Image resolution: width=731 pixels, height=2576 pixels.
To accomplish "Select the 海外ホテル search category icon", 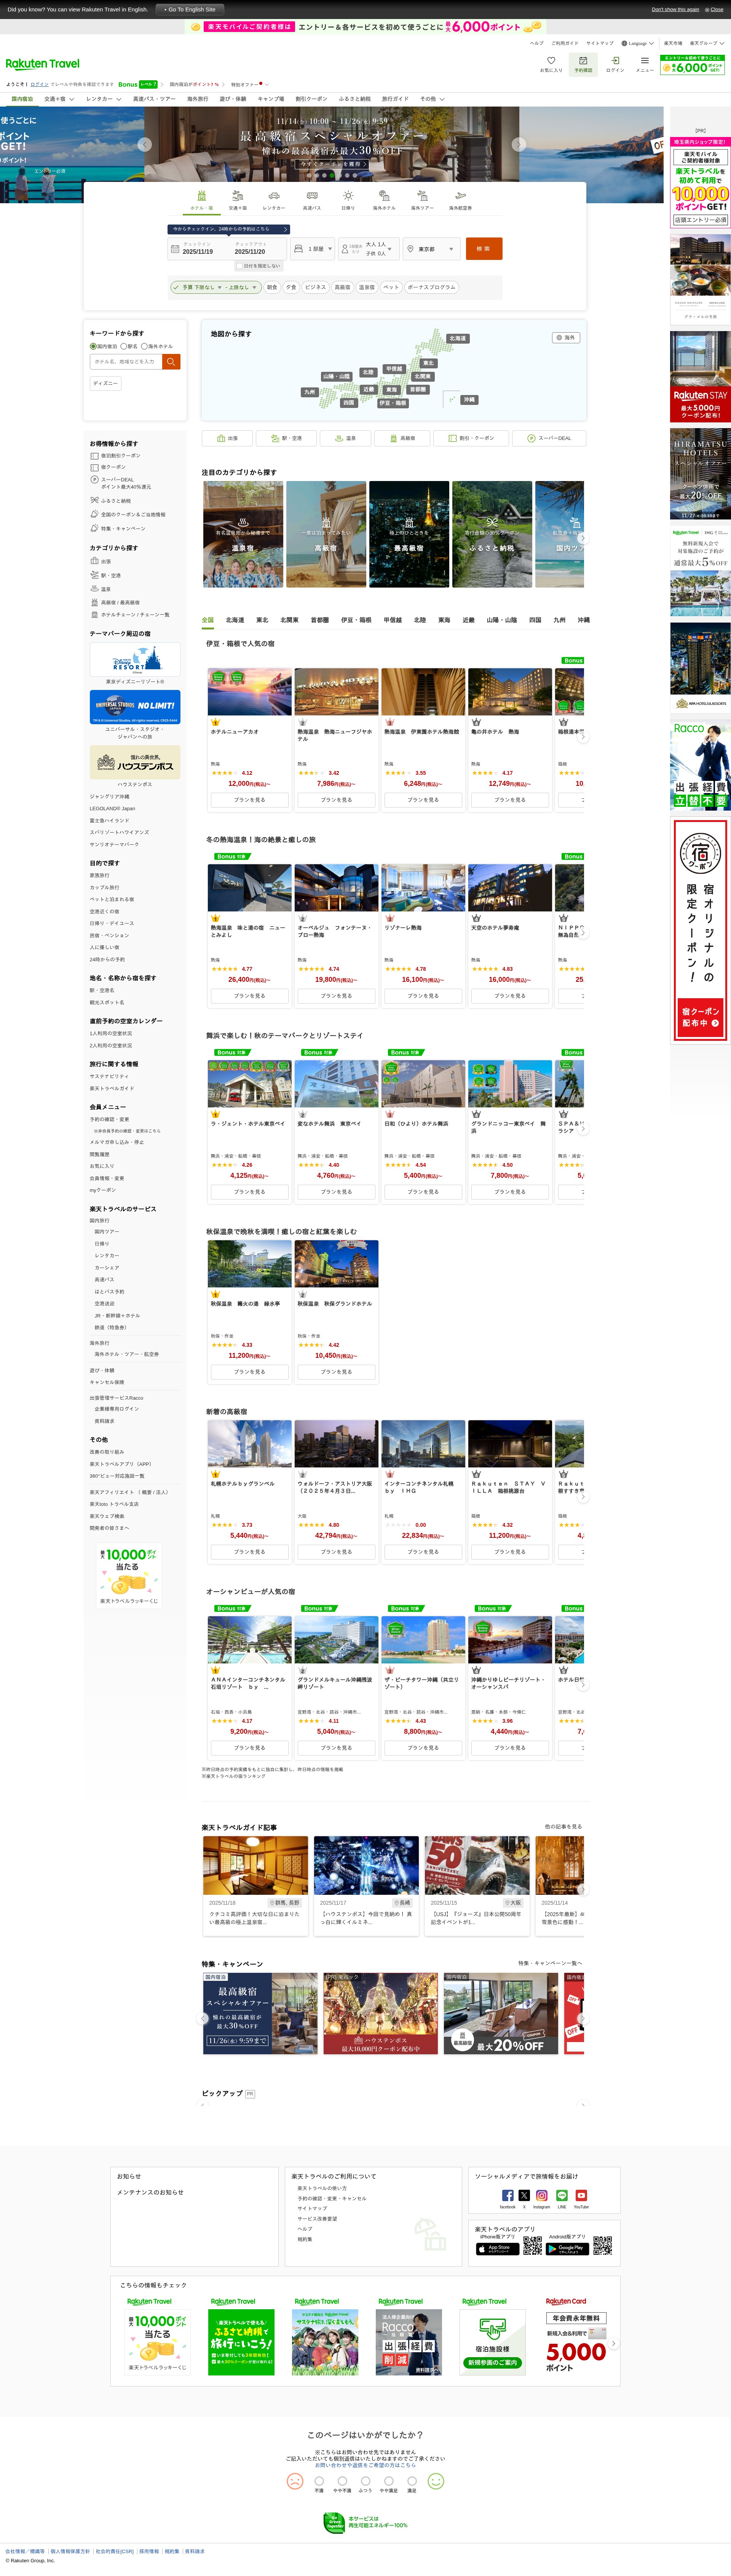I will (384, 196).
